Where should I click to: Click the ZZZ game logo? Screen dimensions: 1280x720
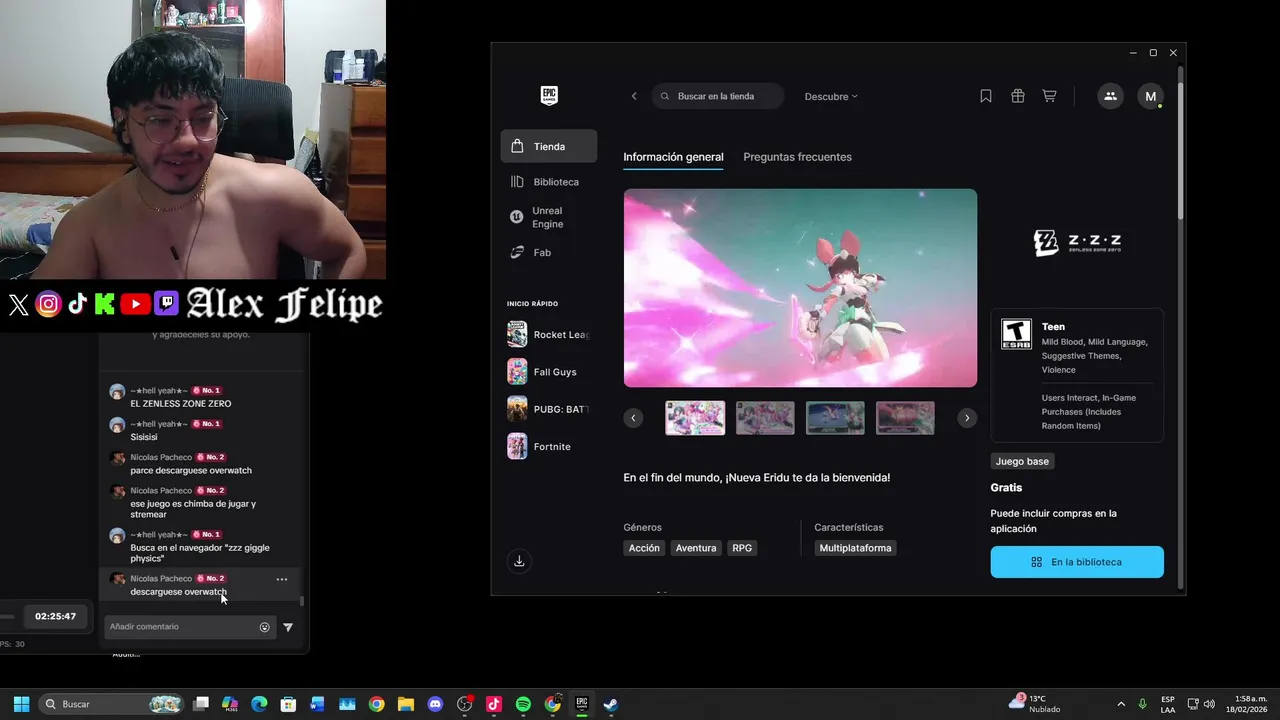(x=1077, y=243)
